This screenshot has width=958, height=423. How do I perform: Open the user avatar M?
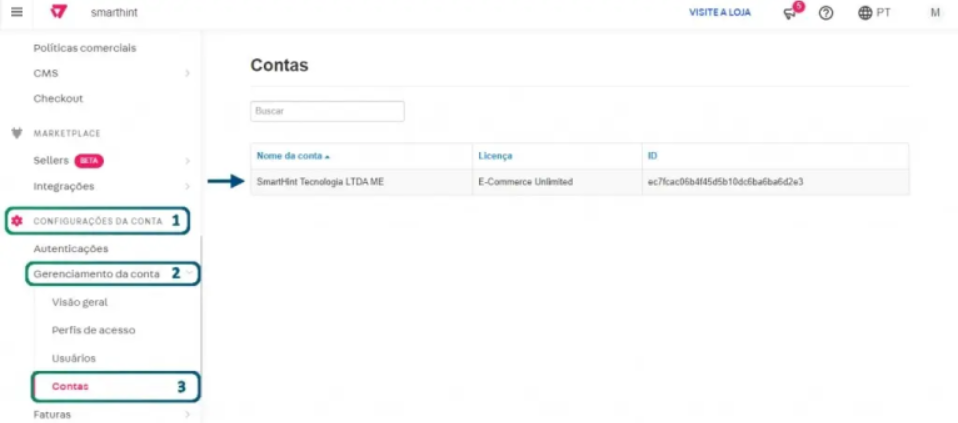[x=935, y=13]
